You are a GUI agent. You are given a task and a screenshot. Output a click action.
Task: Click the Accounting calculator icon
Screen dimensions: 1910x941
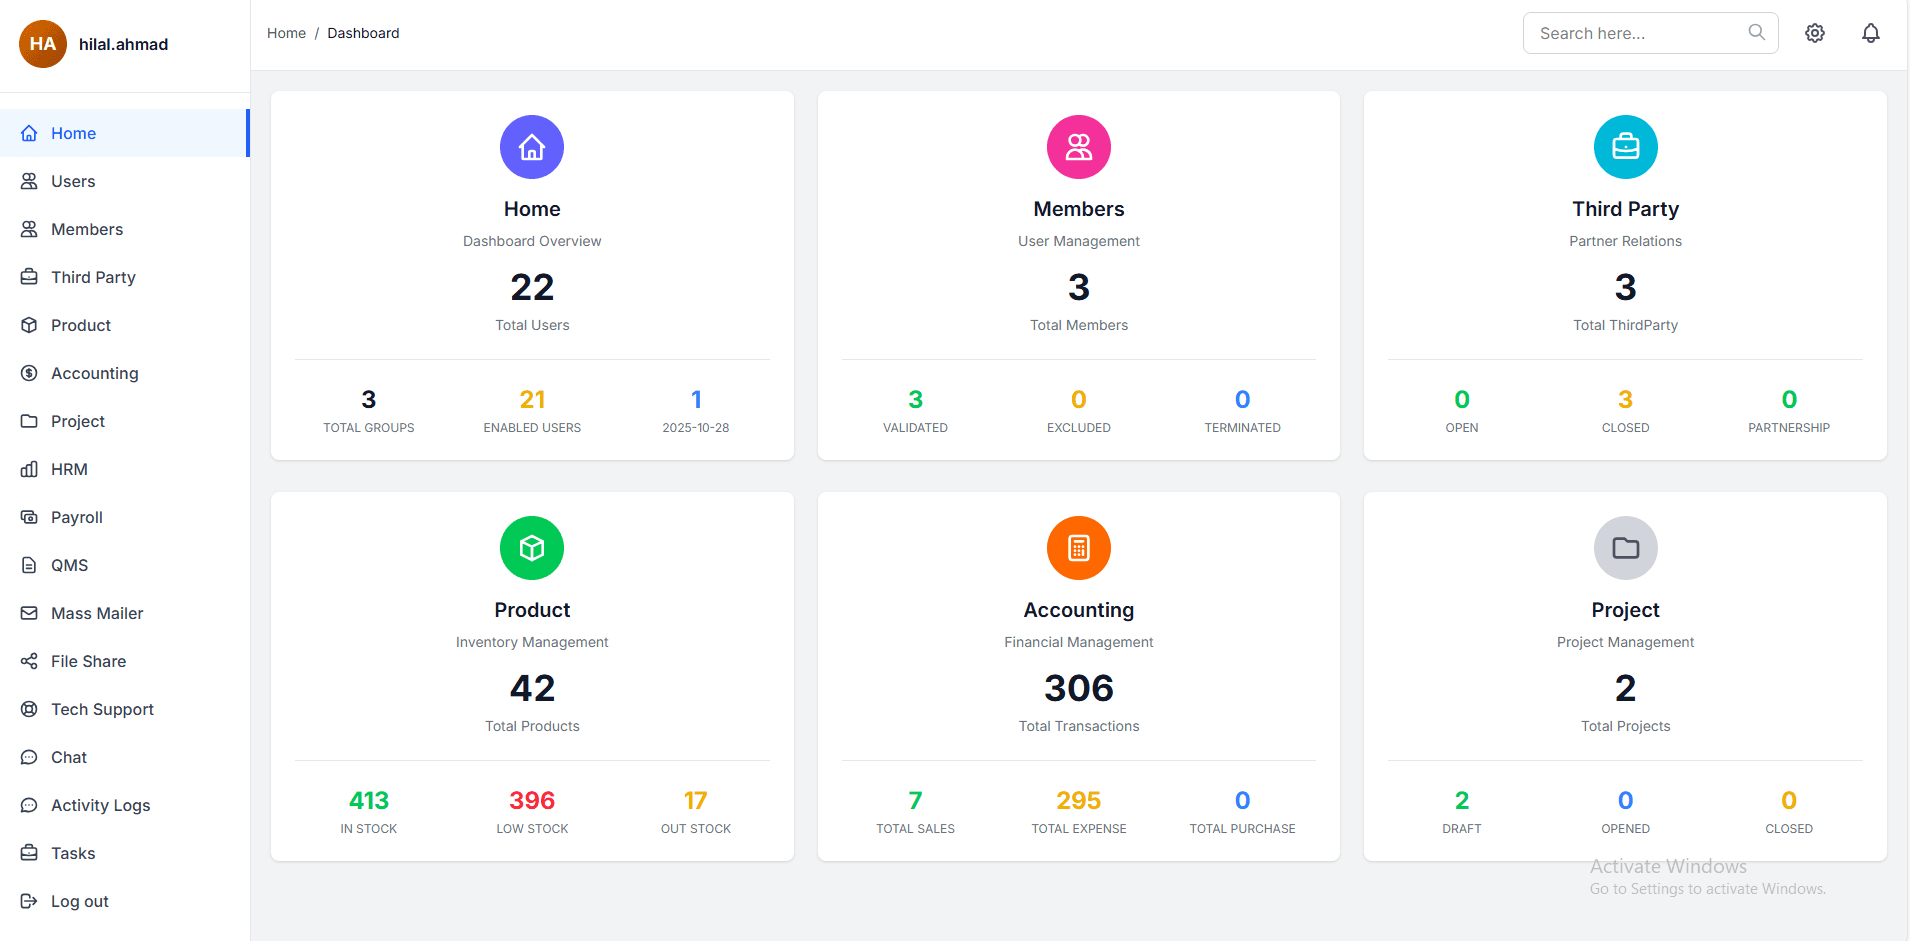tap(1078, 548)
